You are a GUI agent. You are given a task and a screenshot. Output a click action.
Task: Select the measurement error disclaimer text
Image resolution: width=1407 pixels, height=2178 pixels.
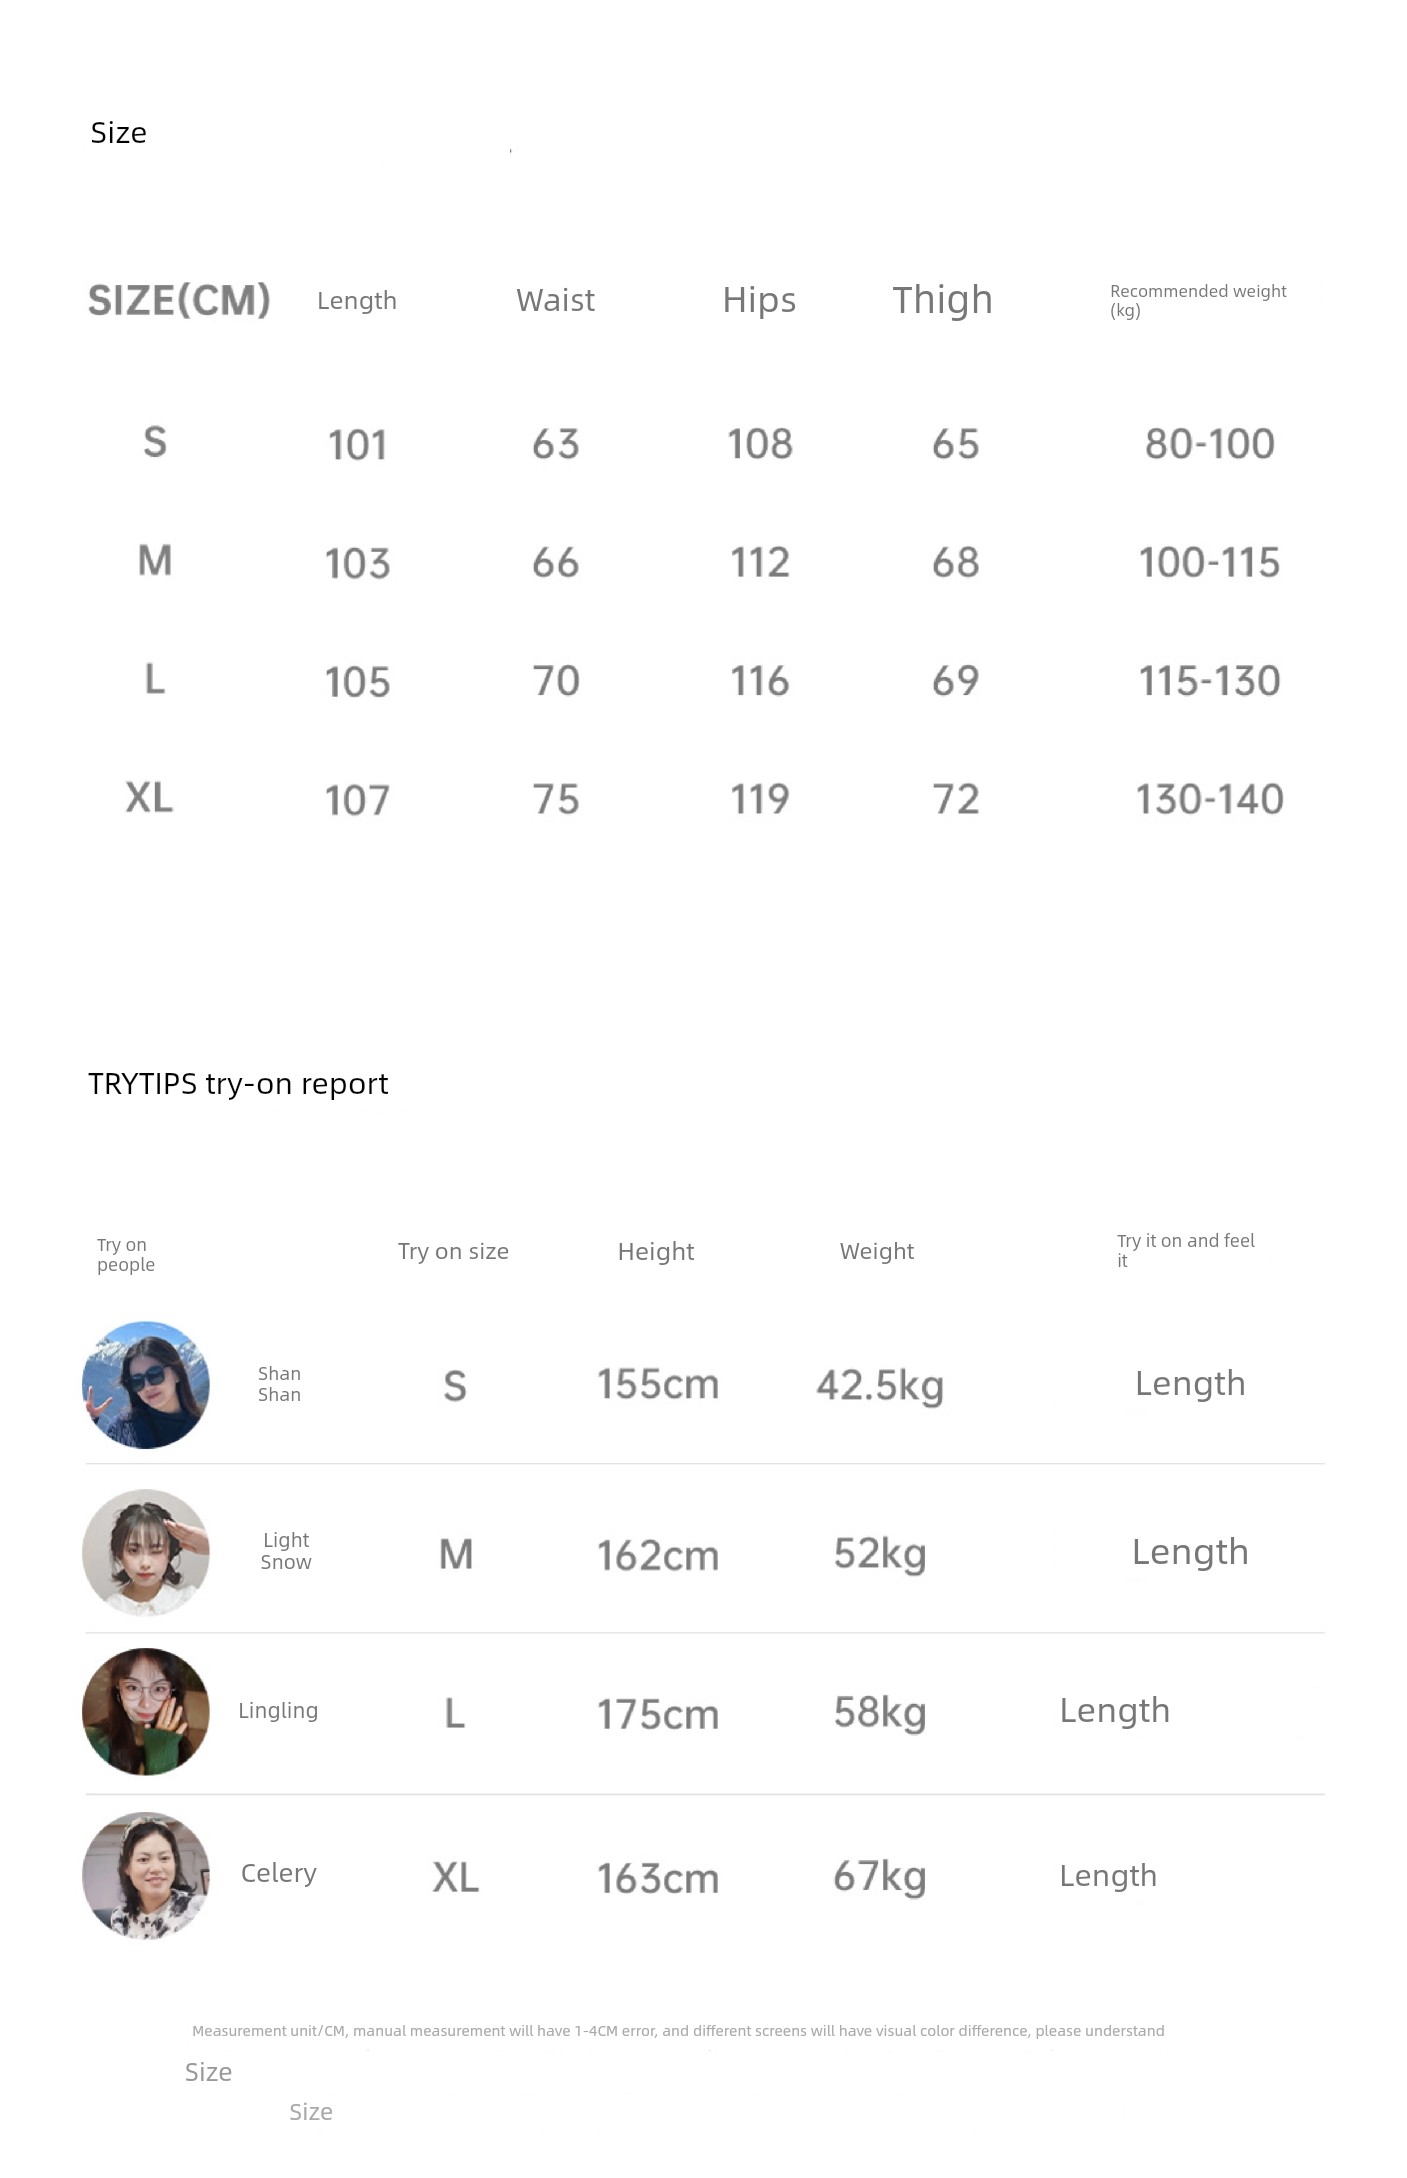678,2031
